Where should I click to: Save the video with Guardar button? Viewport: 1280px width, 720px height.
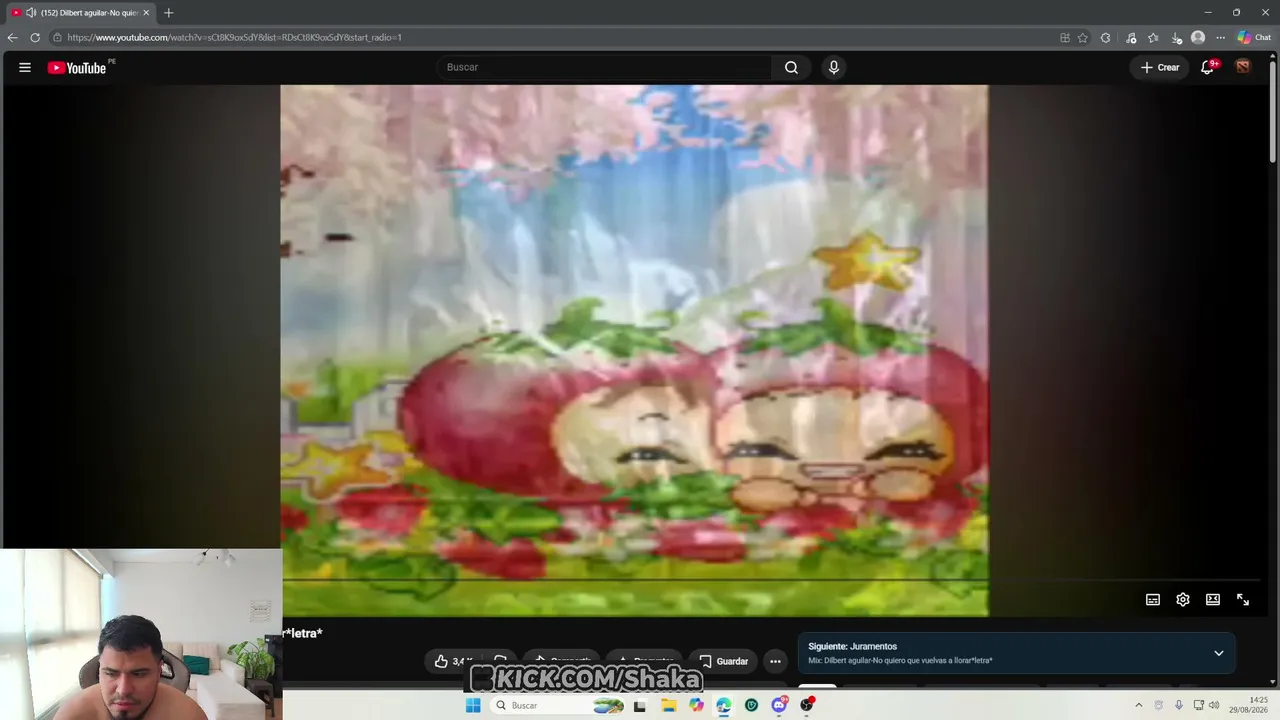(x=723, y=661)
